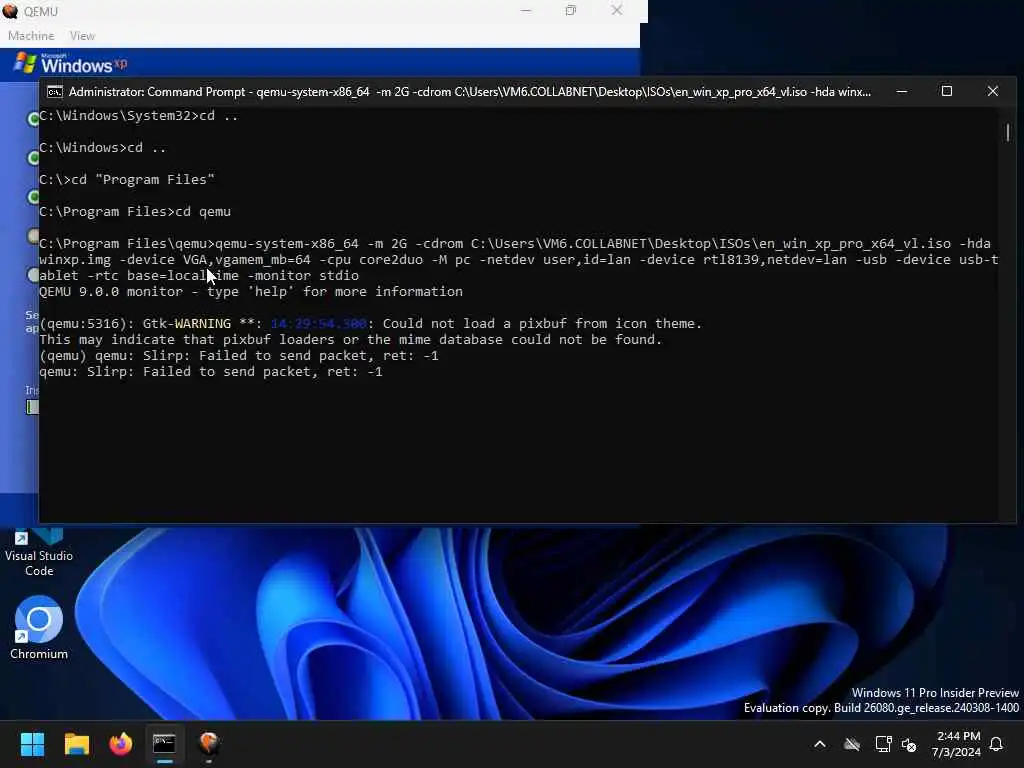Click the QEMU window title text
This screenshot has height=768, width=1024.
pyautogui.click(x=40, y=12)
